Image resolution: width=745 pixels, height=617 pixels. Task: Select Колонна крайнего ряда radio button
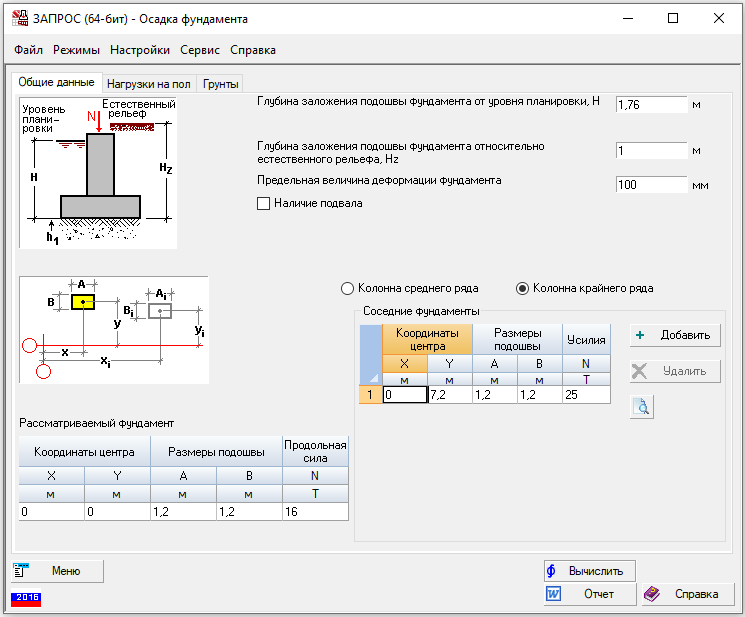click(522, 289)
